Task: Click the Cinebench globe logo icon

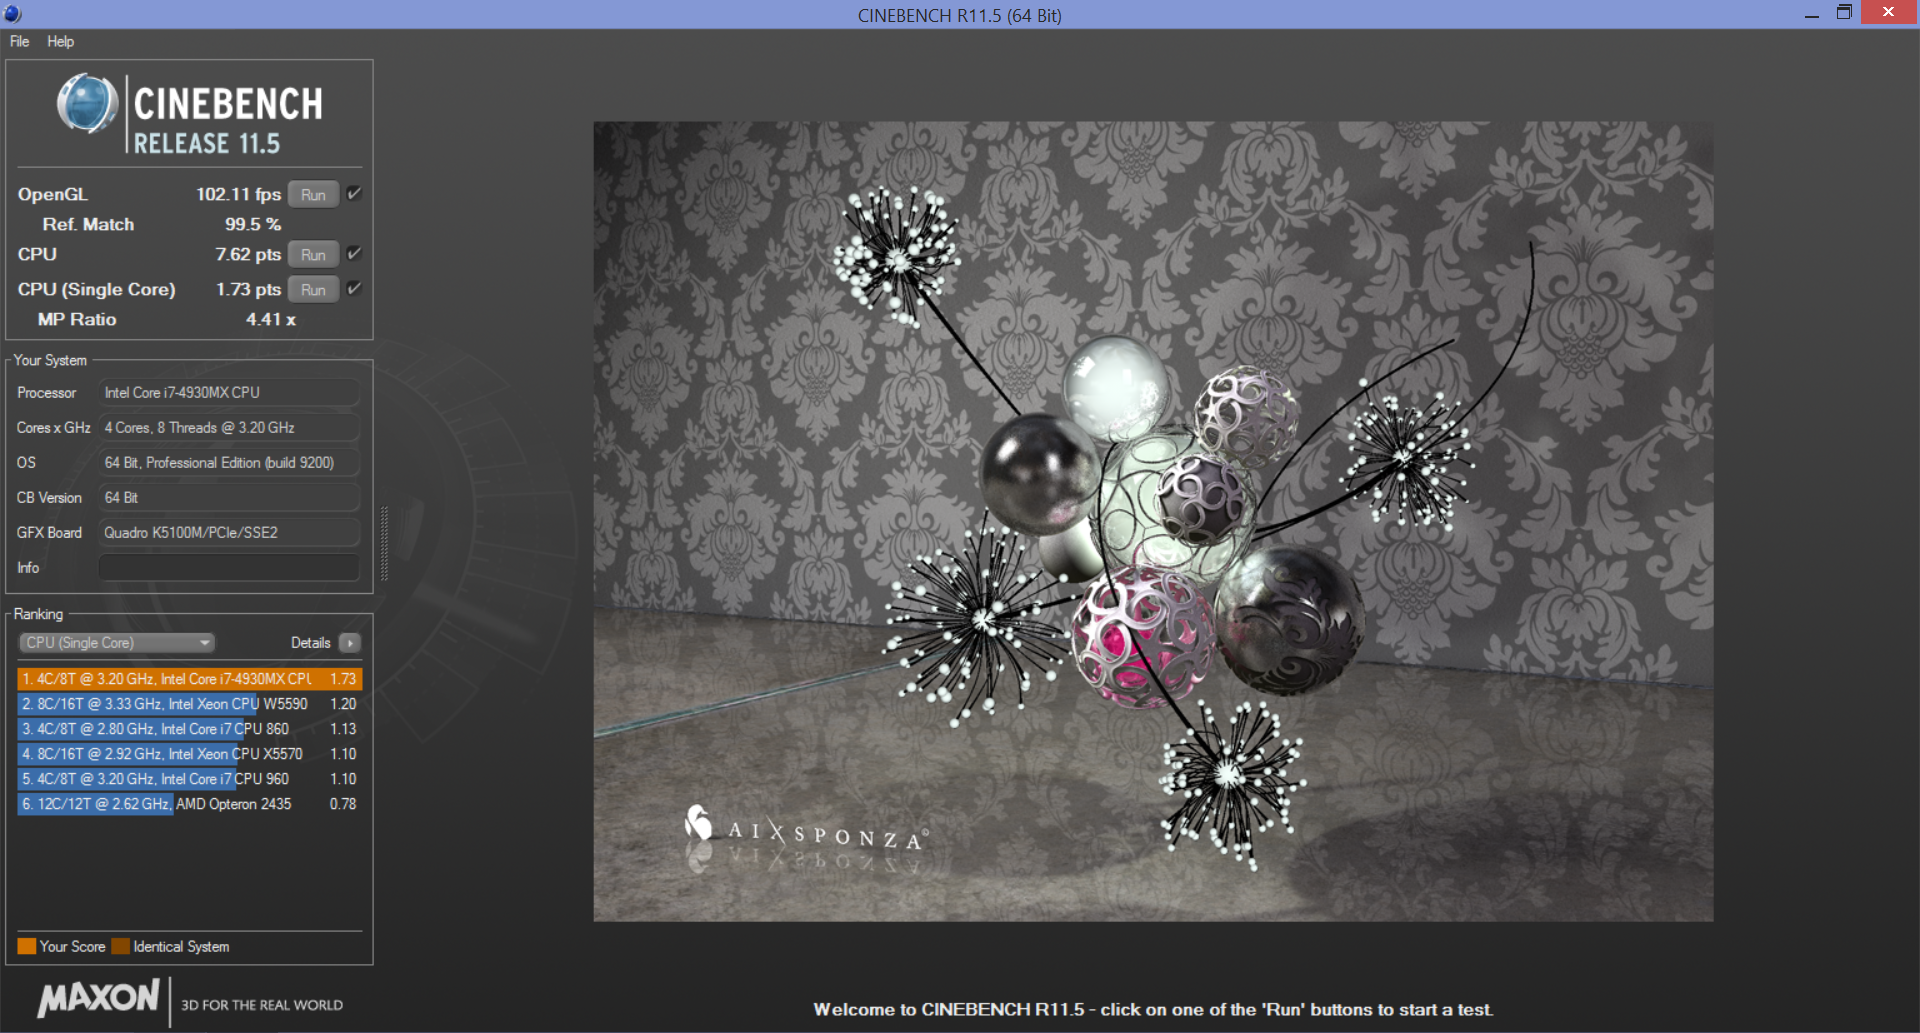Action: [x=88, y=104]
